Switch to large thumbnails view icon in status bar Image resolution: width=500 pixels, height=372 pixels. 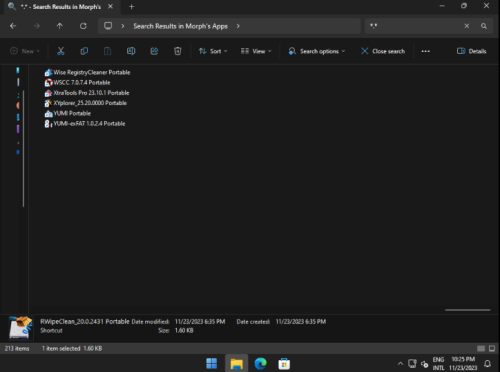tap(492, 349)
